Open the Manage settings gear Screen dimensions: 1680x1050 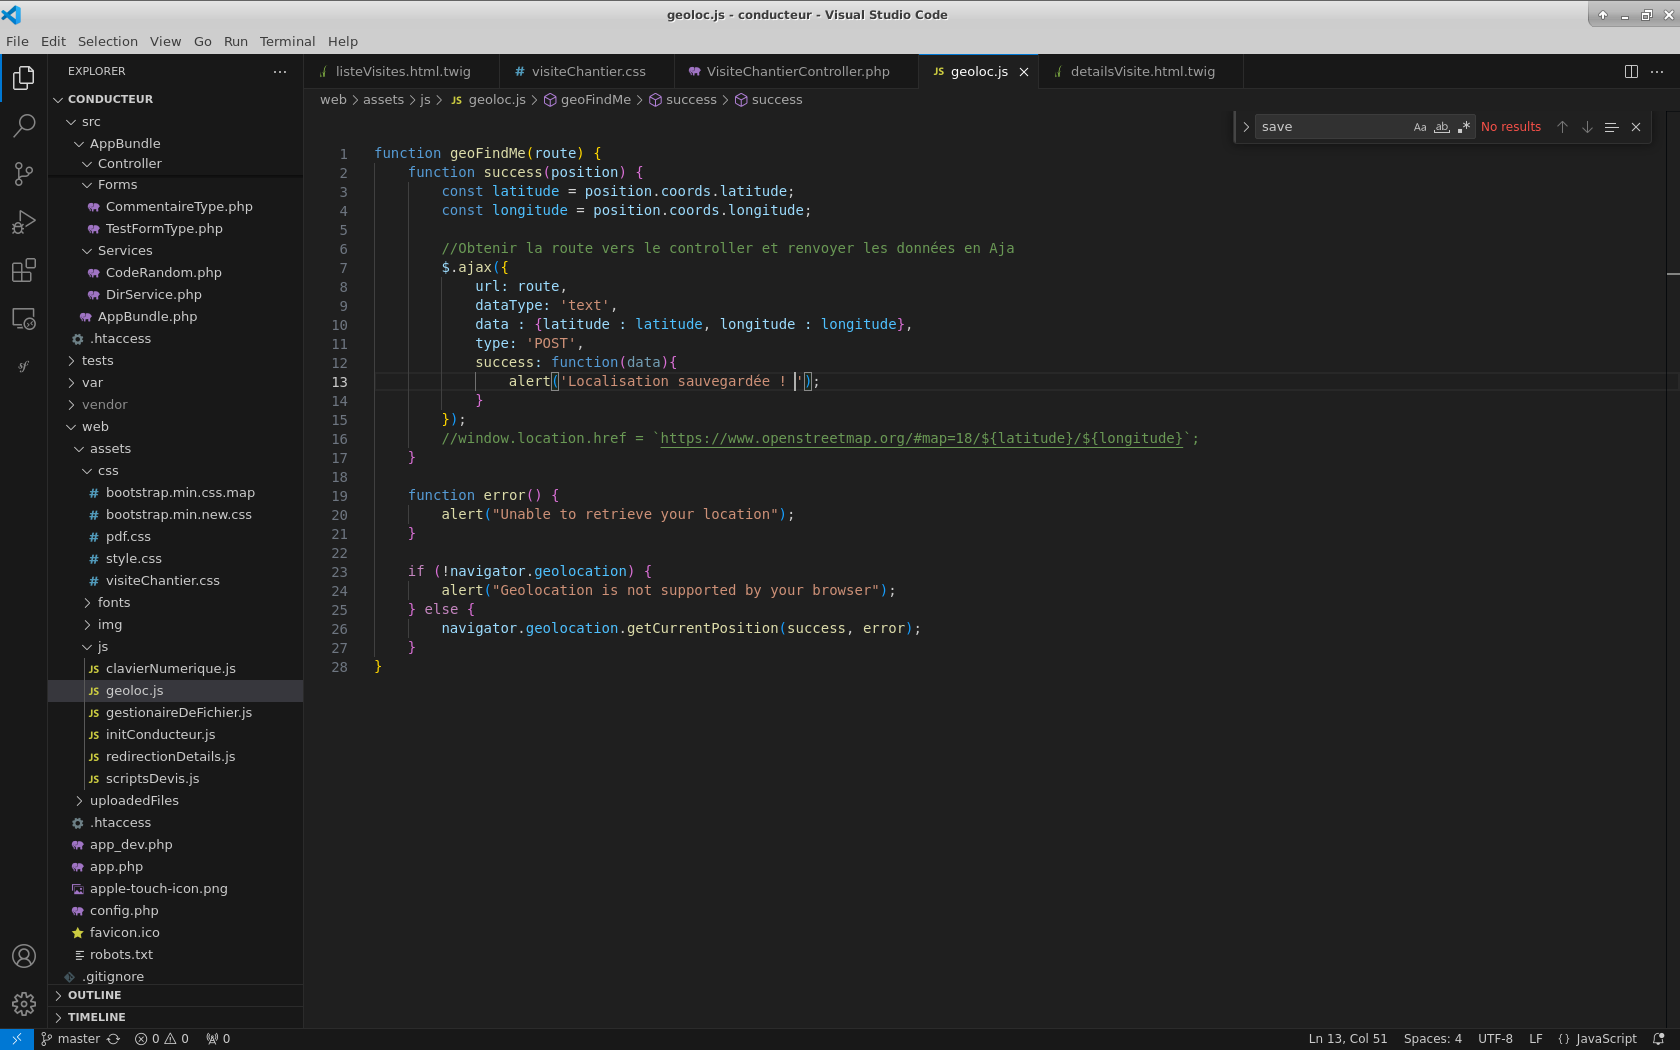(x=24, y=1004)
